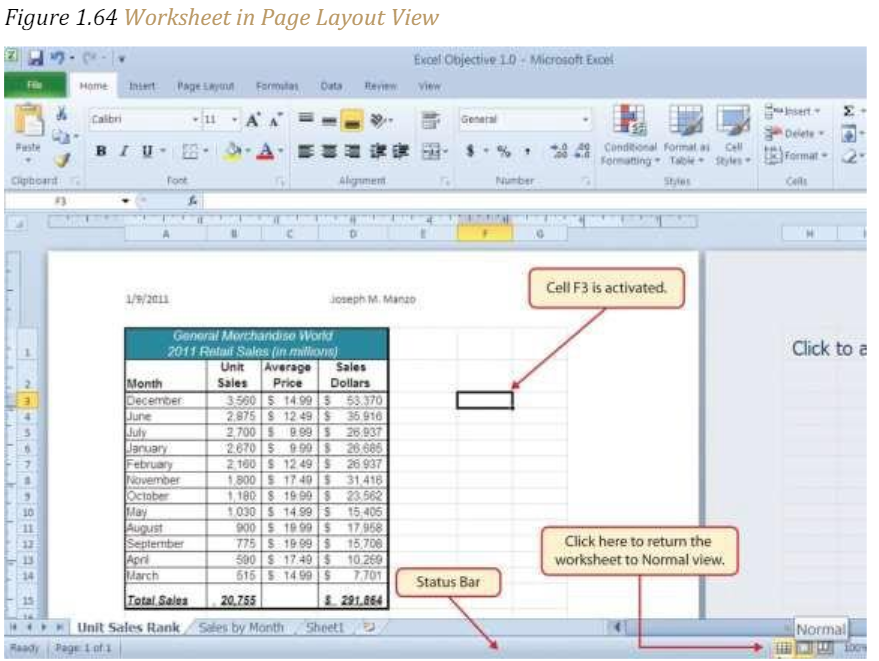
Task: Click the Accounting dollar format icon
Action: click(x=470, y=151)
